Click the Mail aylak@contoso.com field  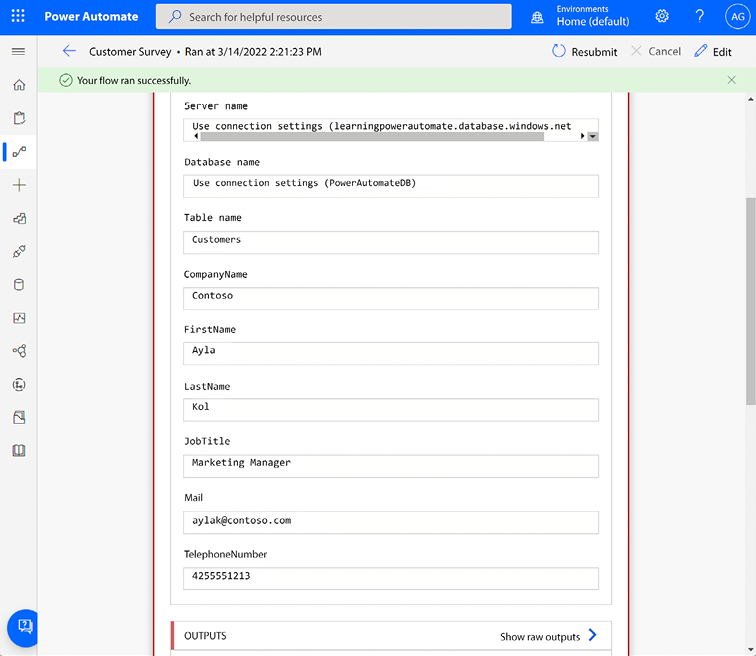click(x=391, y=522)
